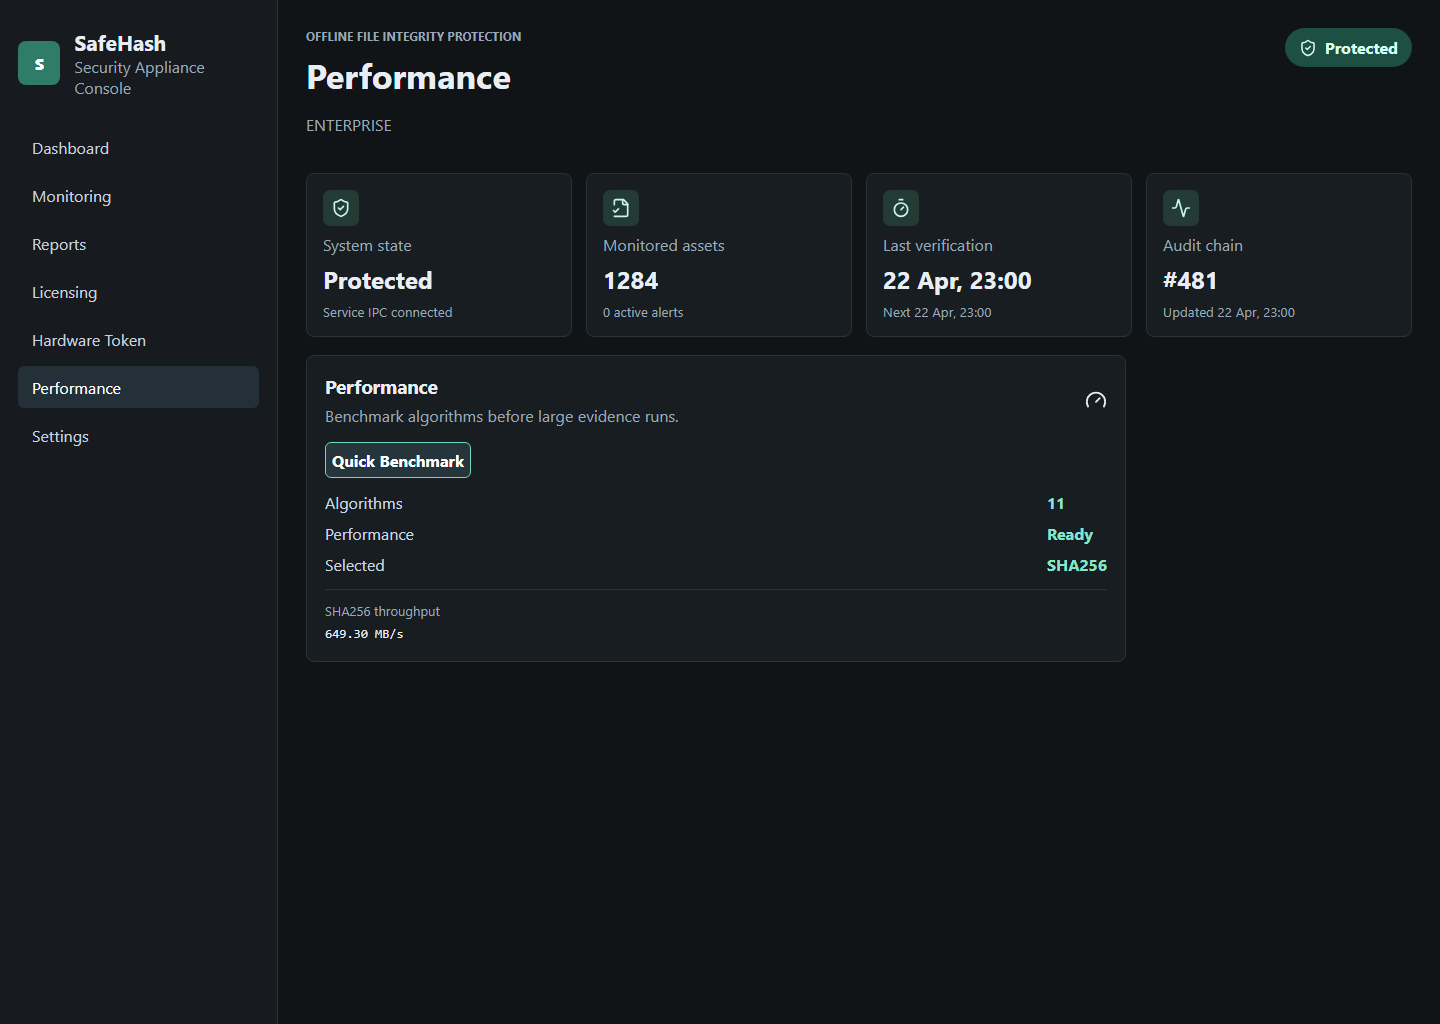Open the Monitoring section

[x=71, y=196]
